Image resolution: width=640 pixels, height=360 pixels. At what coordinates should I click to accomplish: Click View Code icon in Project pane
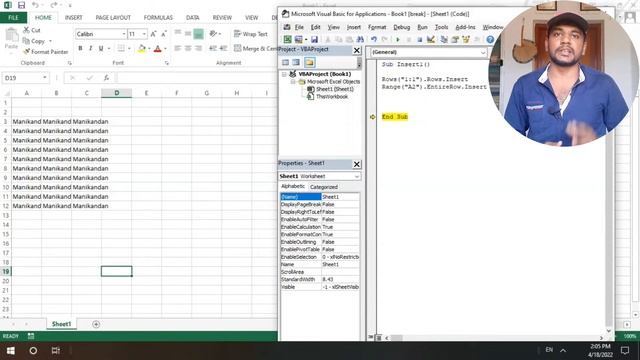pos(286,62)
